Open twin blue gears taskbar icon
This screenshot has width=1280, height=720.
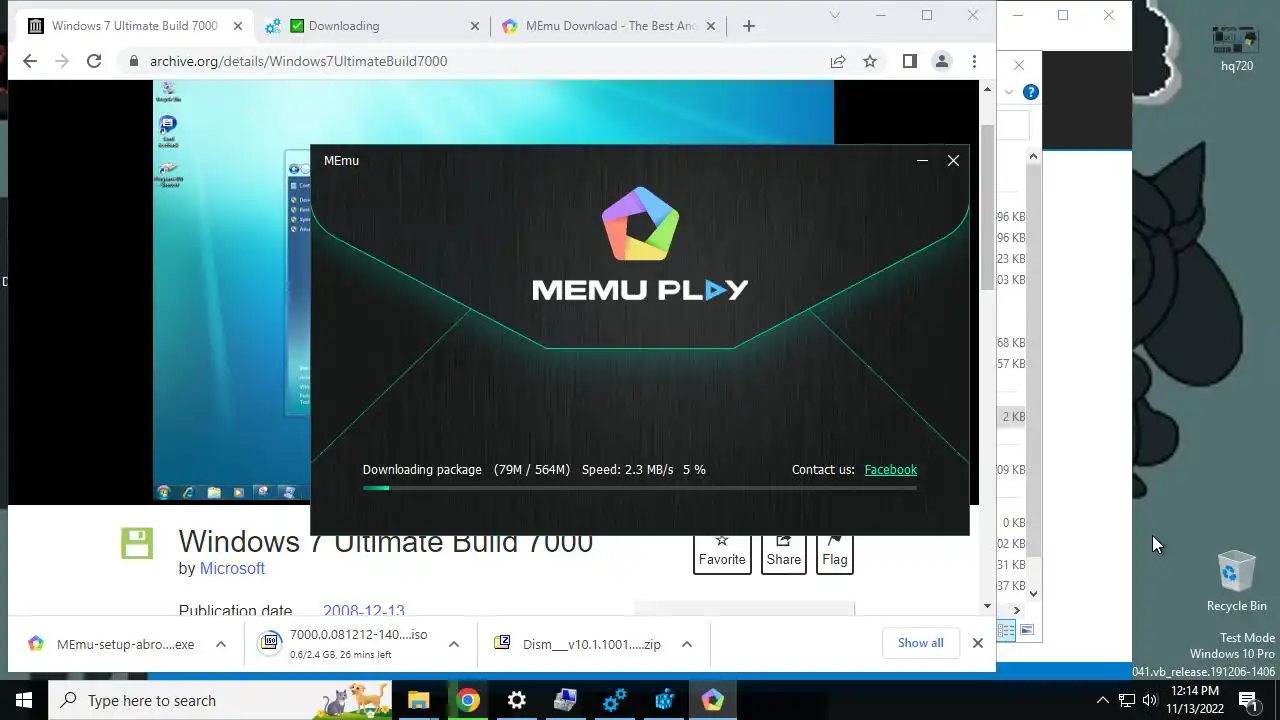click(x=615, y=700)
